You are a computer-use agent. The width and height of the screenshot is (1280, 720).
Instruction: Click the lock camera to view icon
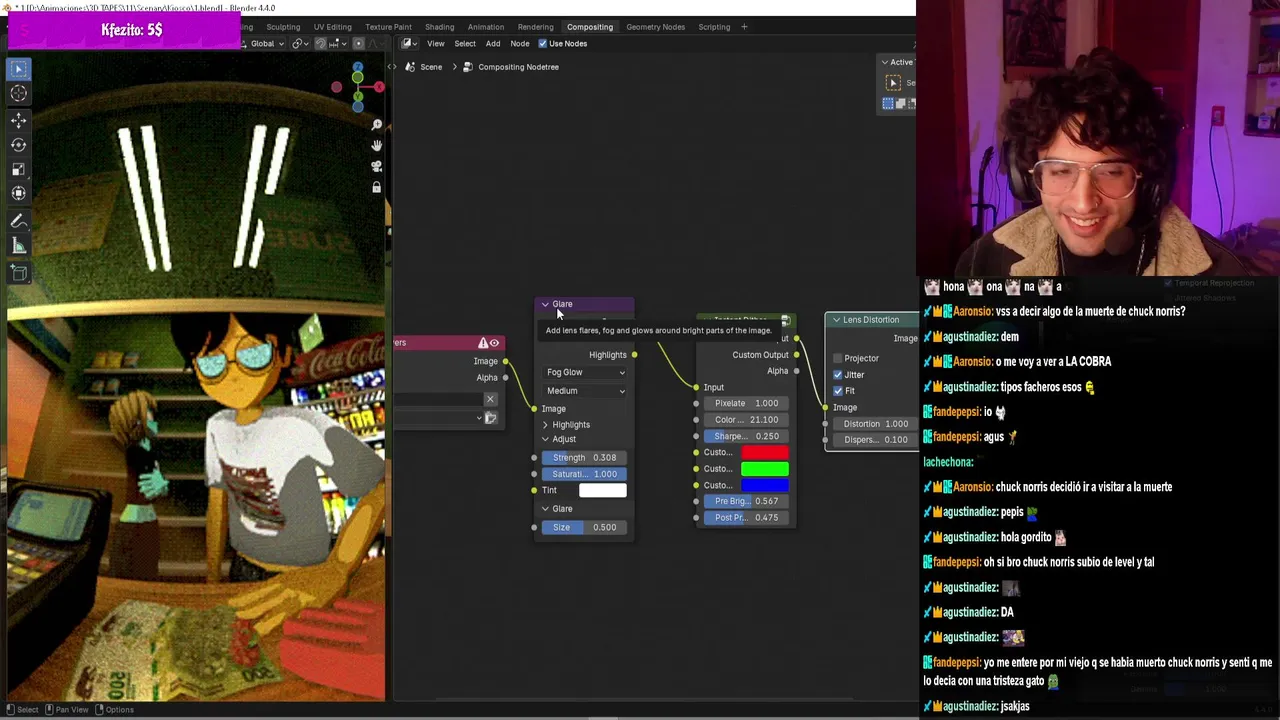point(376,187)
